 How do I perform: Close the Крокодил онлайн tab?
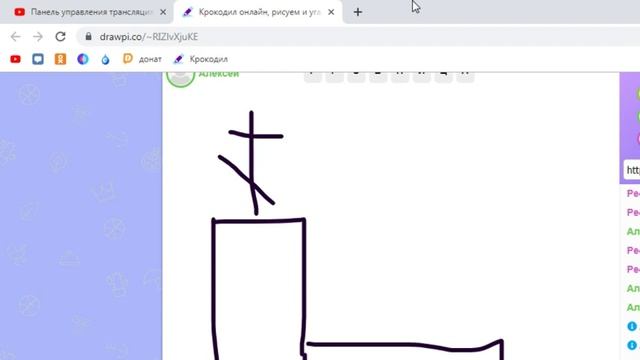331,12
